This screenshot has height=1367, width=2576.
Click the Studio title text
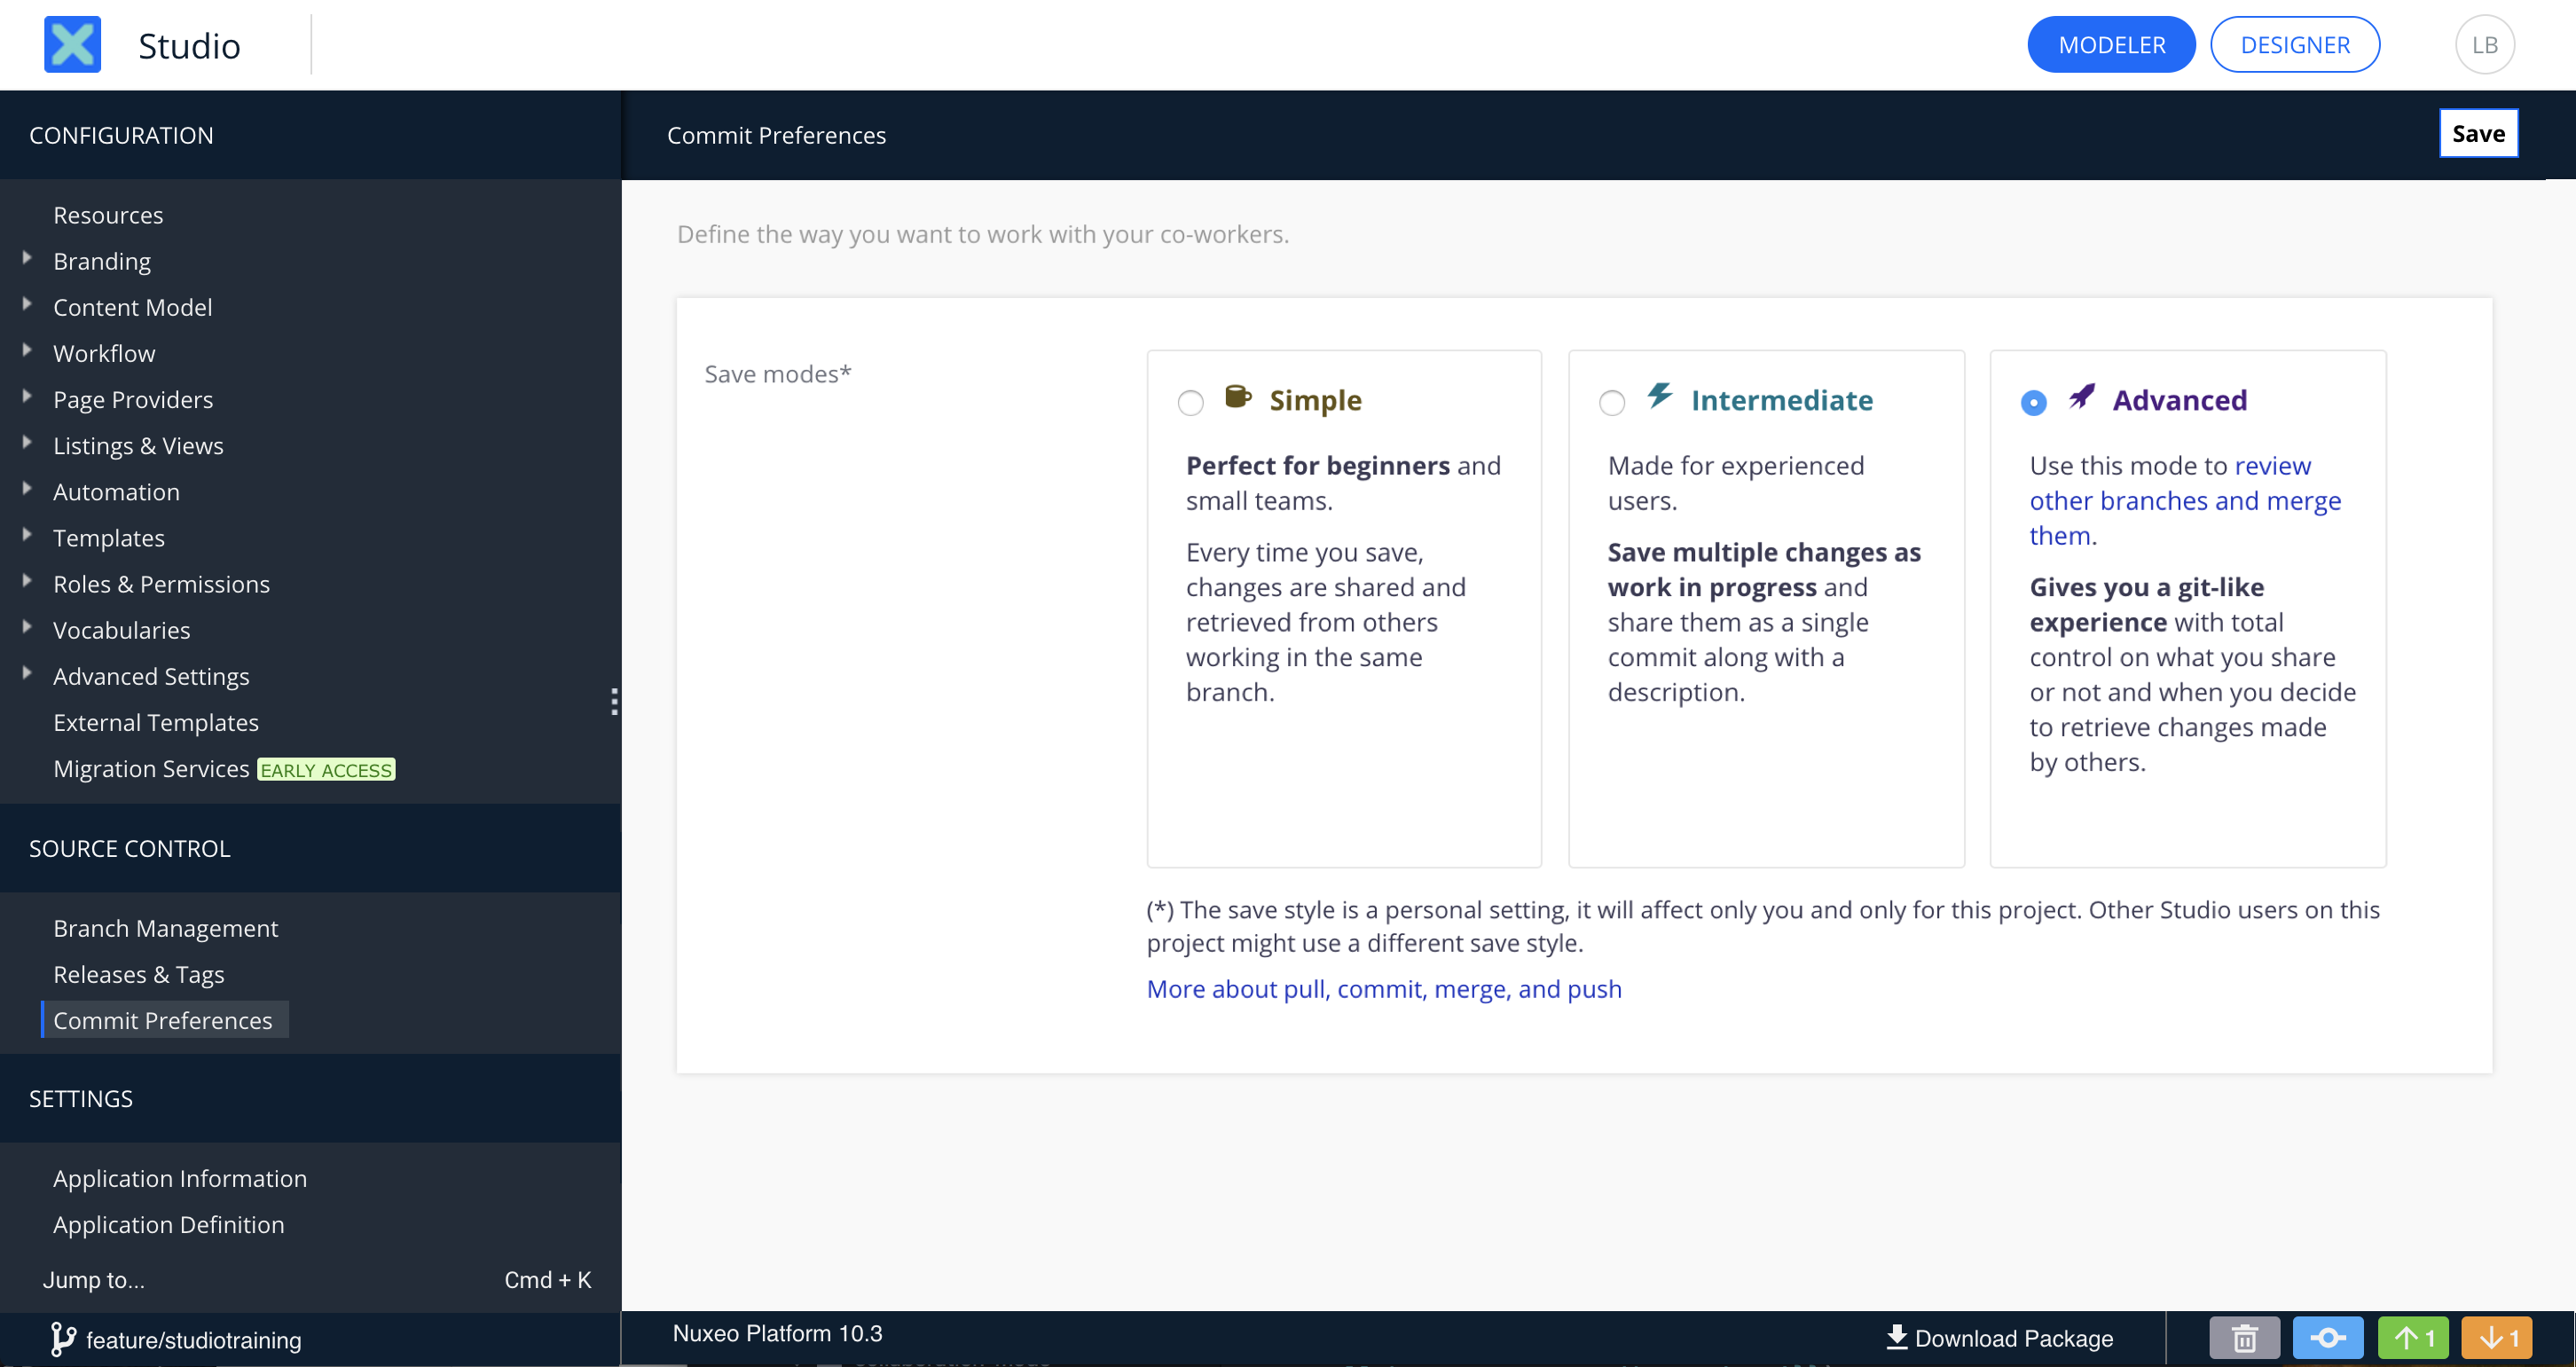pyautogui.click(x=189, y=45)
